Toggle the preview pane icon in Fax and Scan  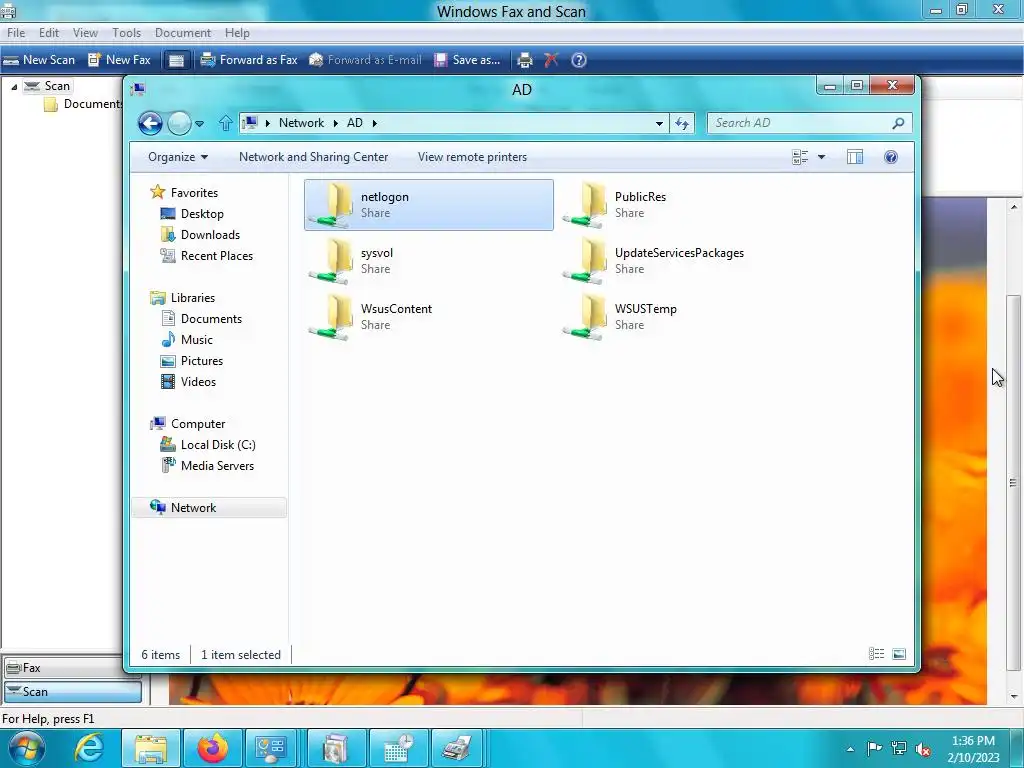176,60
